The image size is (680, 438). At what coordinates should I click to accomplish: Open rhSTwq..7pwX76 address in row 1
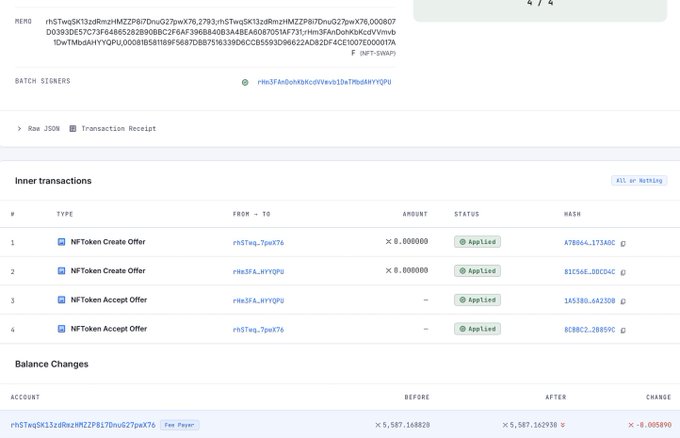click(258, 243)
